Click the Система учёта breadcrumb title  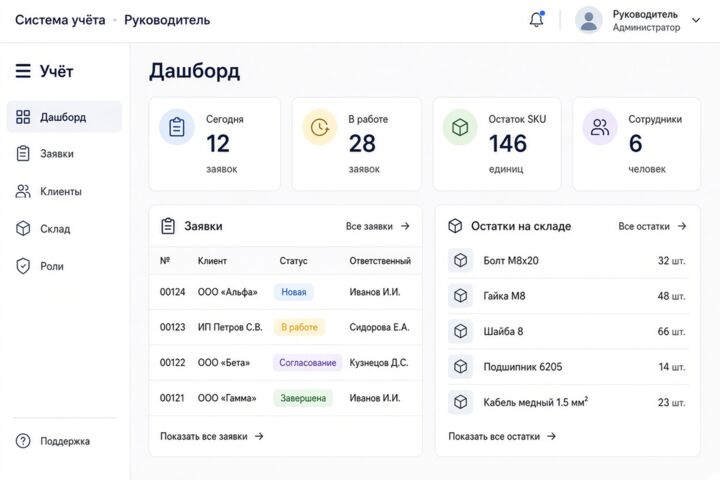(60, 20)
